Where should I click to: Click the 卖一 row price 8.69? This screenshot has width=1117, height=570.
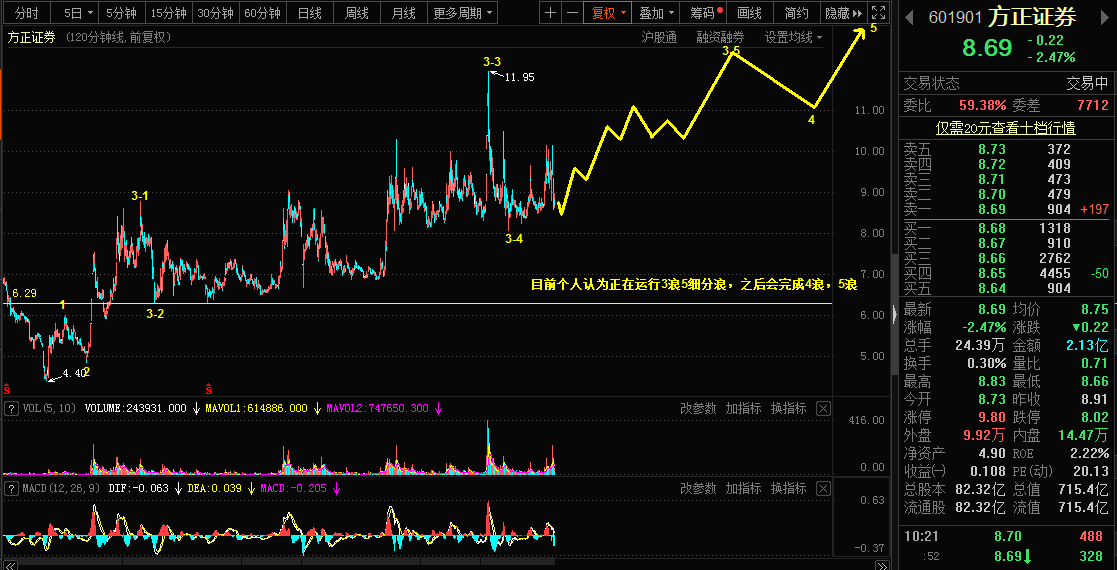point(992,209)
